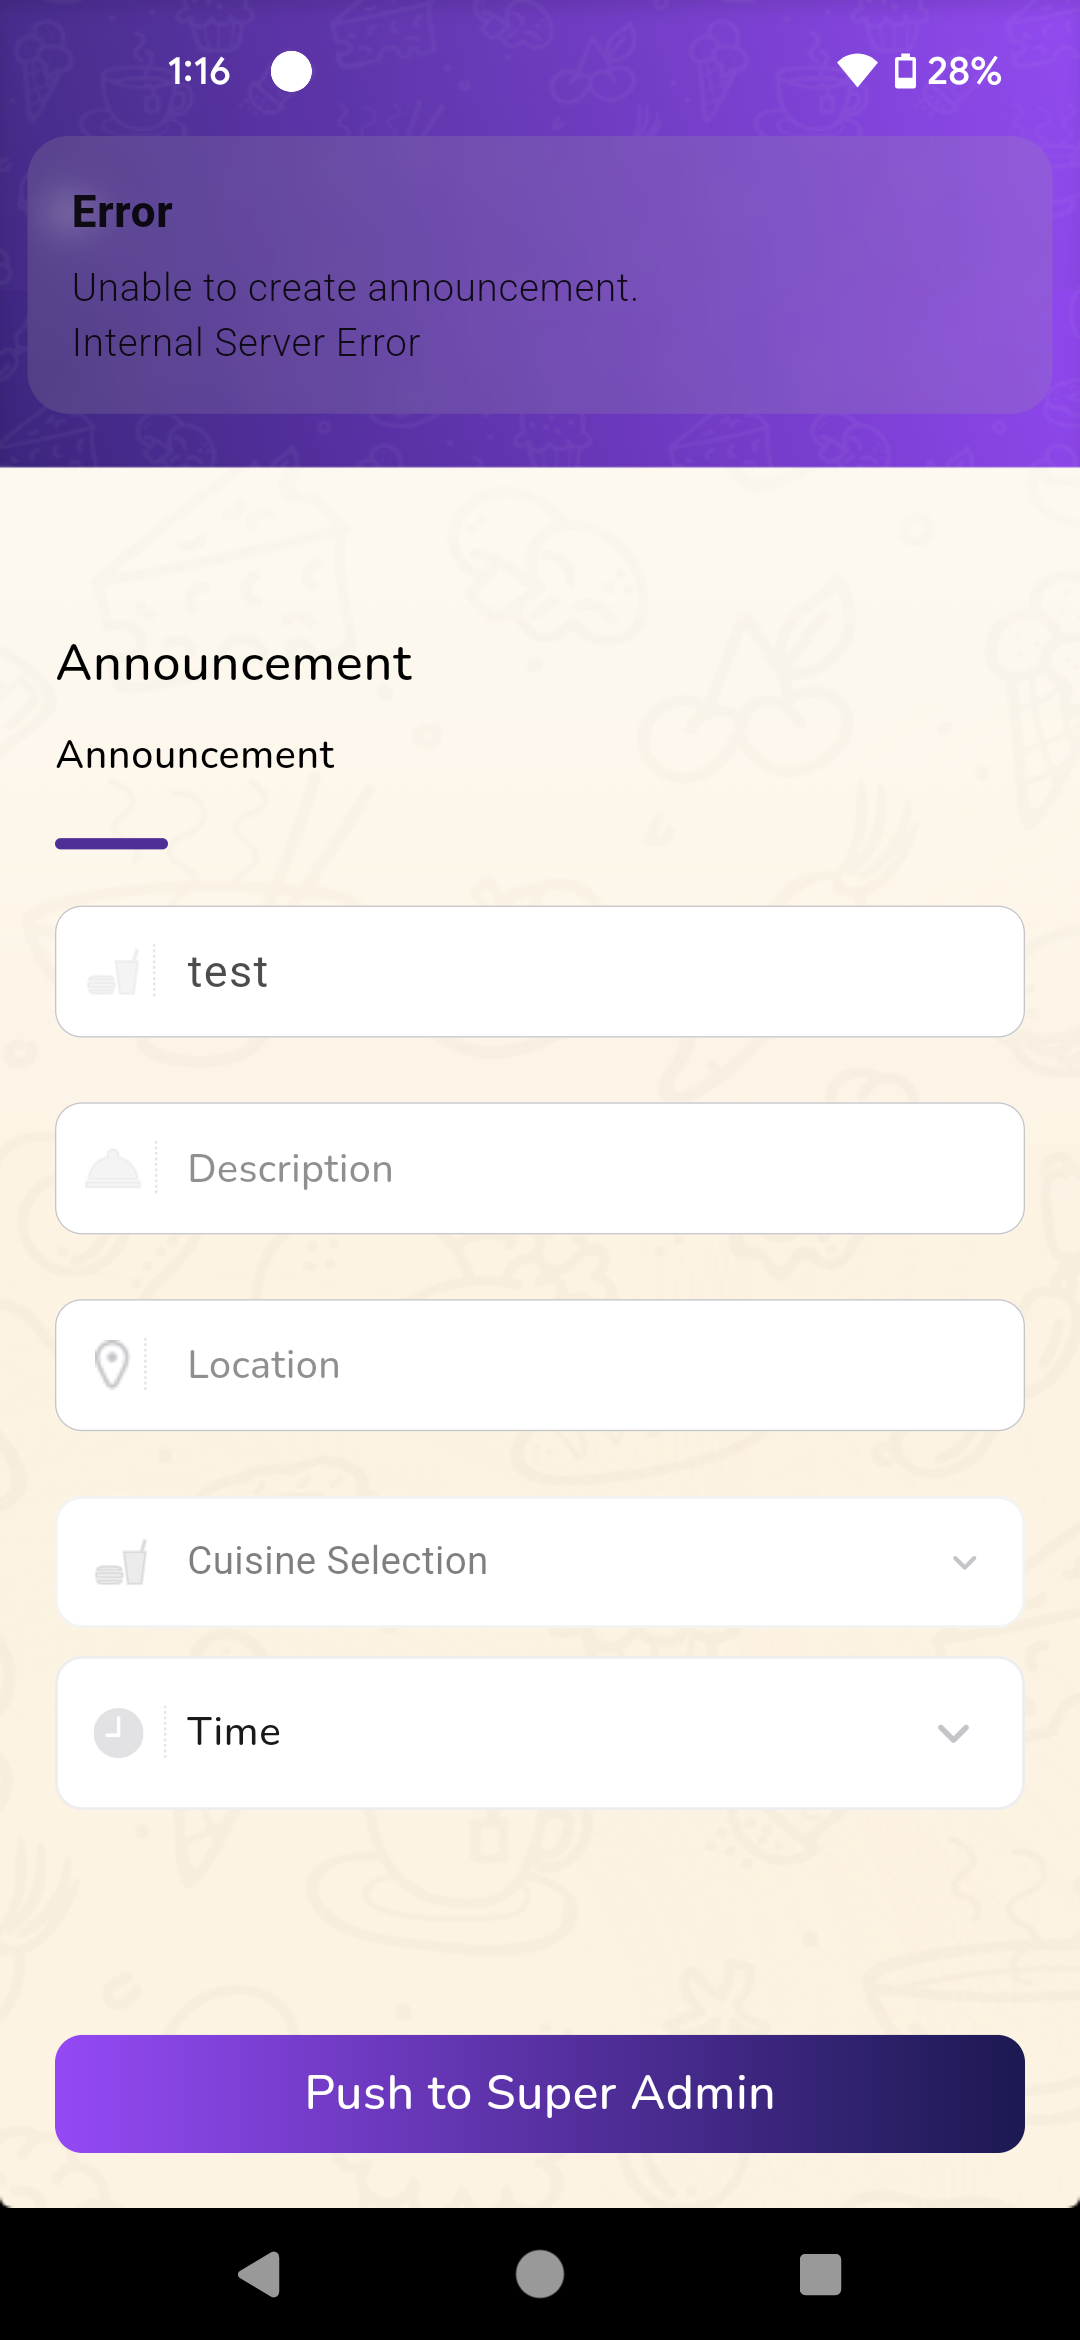The image size is (1080, 2340).
Task: Click the Time chevron arrow
Action: pos(953,1733)
